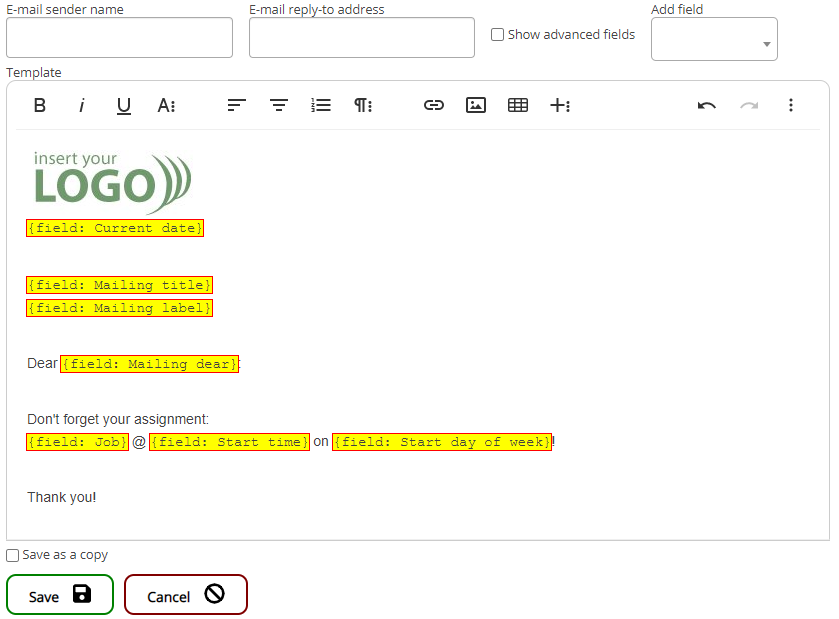839x619 pixels.
Task: Open the more options vertical ellipsis menu
Action: 791,105
